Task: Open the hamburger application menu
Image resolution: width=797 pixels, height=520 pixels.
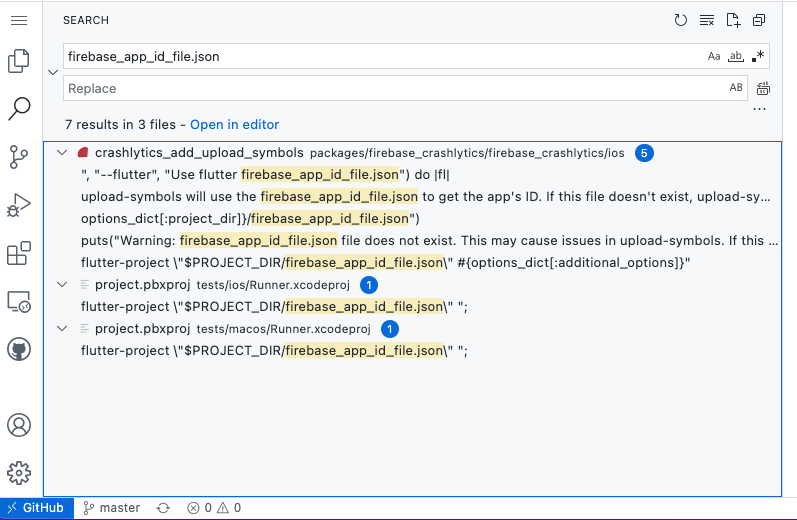Action: coord(19,20)
